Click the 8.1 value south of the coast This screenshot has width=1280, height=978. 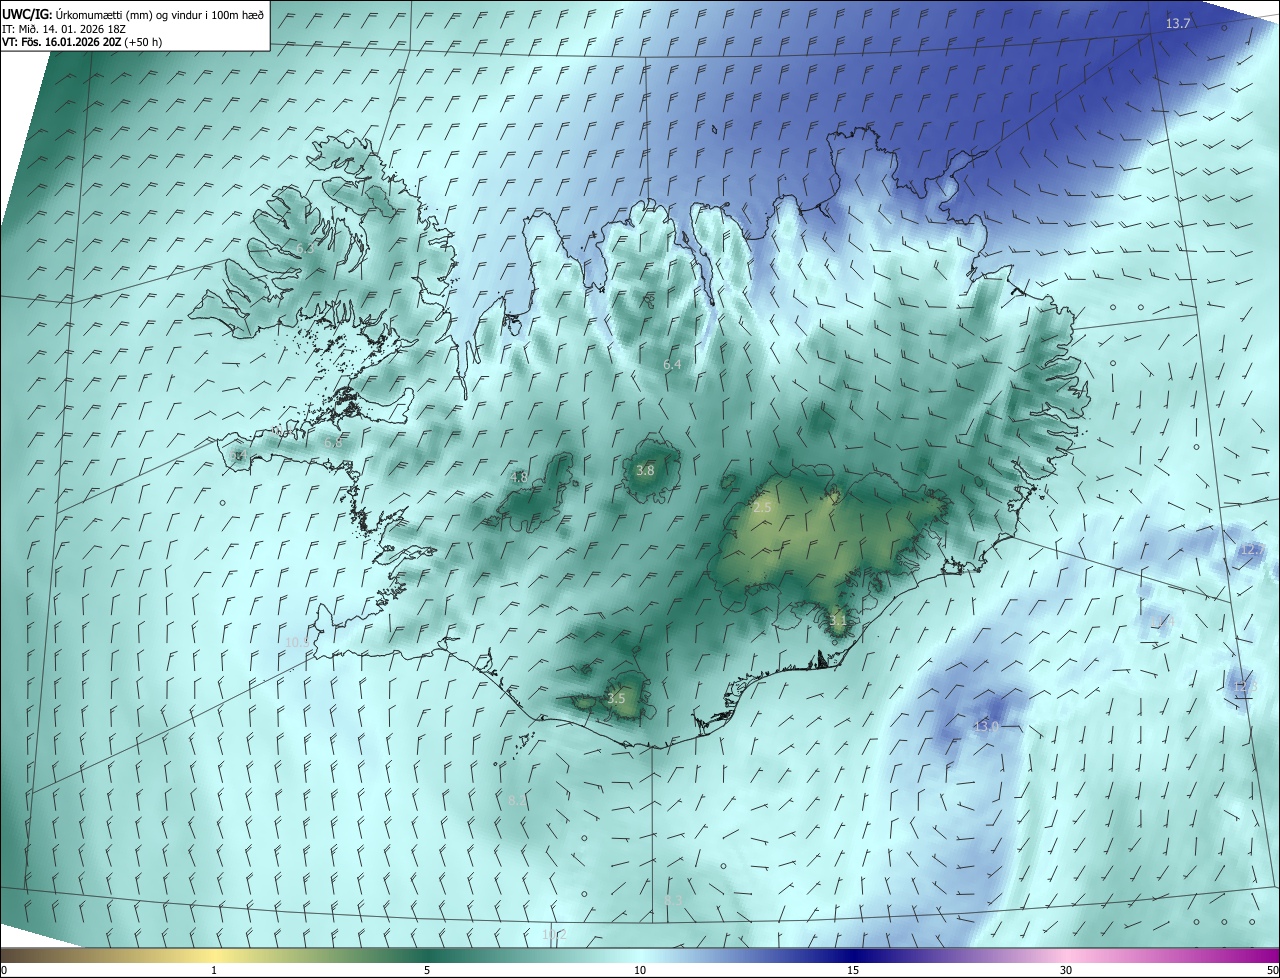pos(517,800)
